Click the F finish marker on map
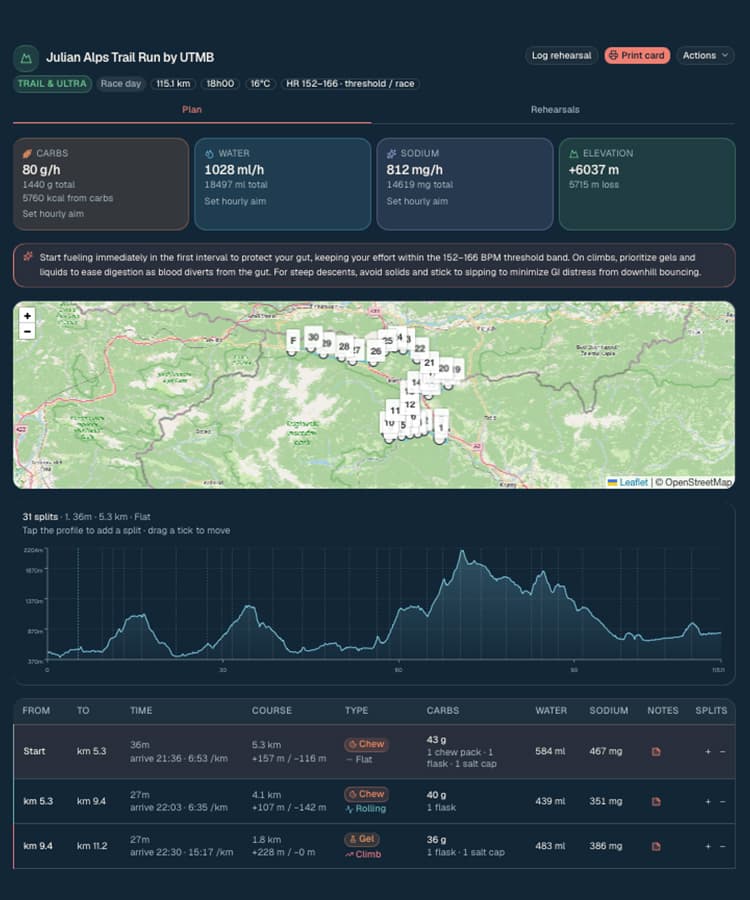 [x=293, y=341]
